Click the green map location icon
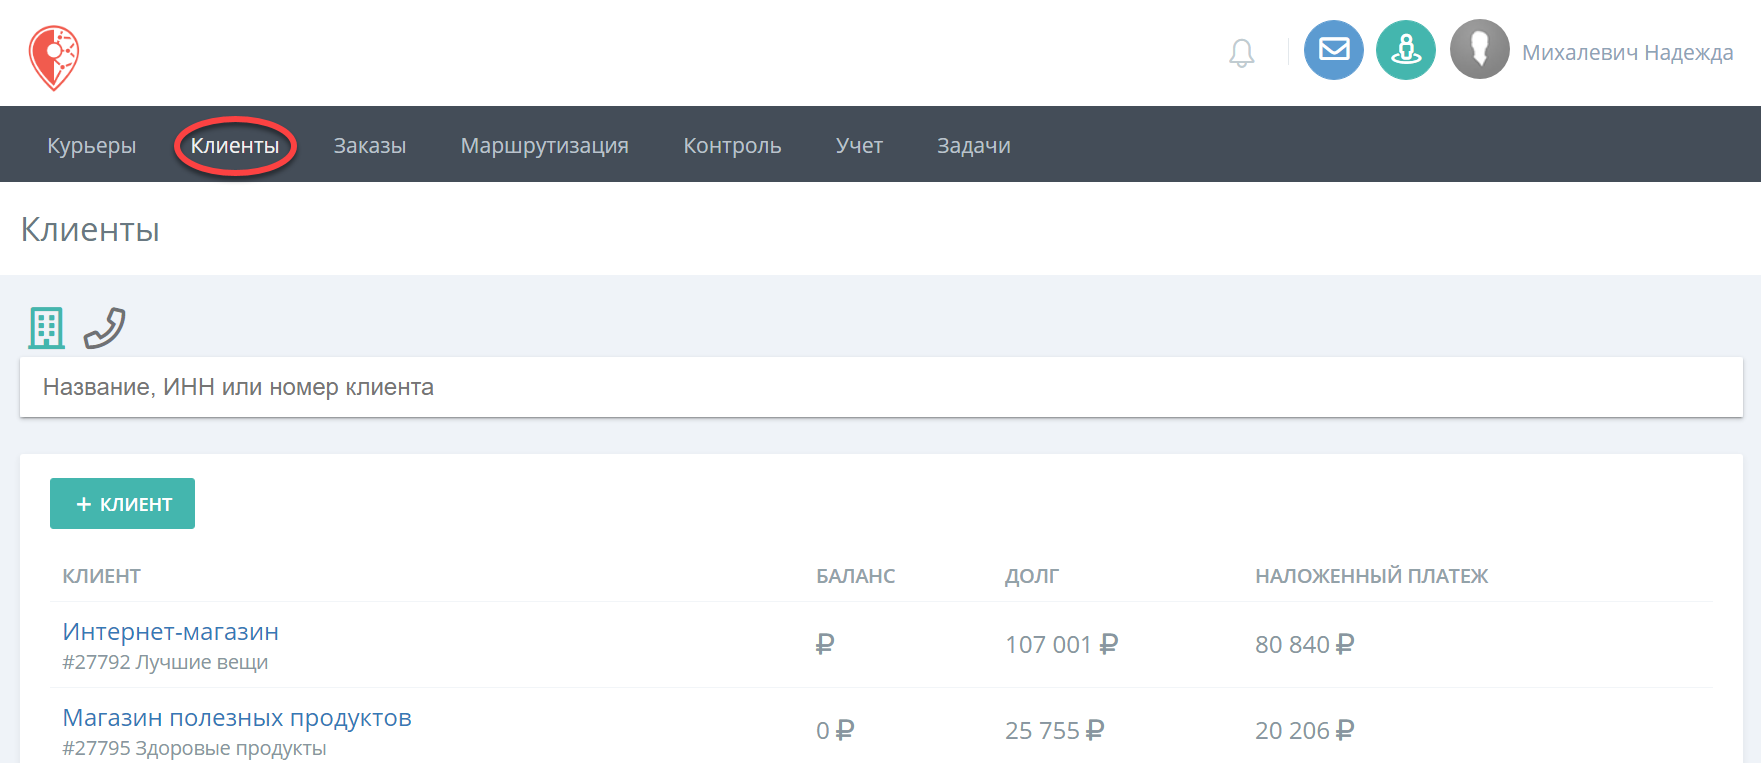Screen dimensions: 1761x763 click(x=1406, y=50)
